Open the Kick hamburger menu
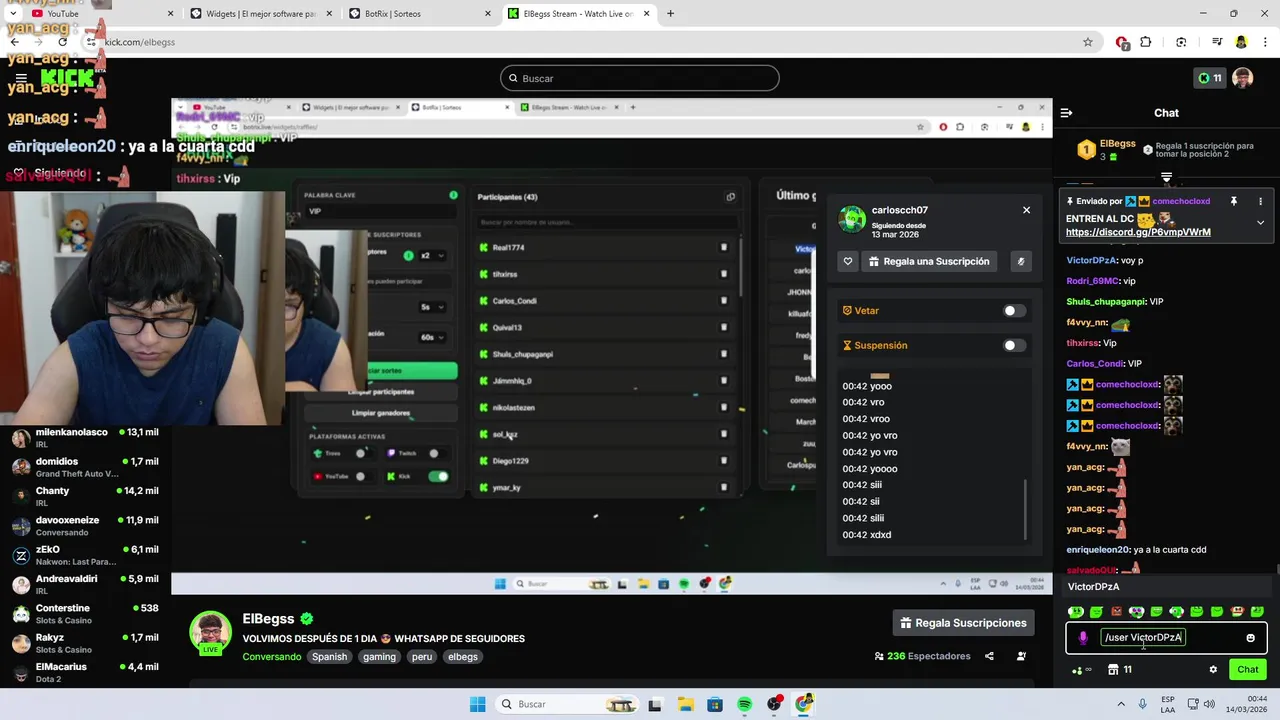The height and width of the screenshot is (720, 1280). (21, 78)
